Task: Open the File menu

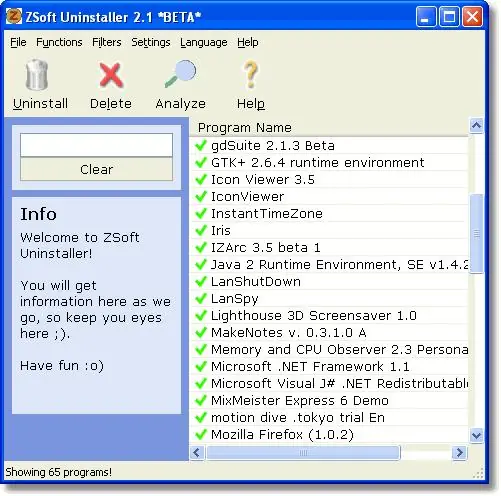Action: point(18,42)
